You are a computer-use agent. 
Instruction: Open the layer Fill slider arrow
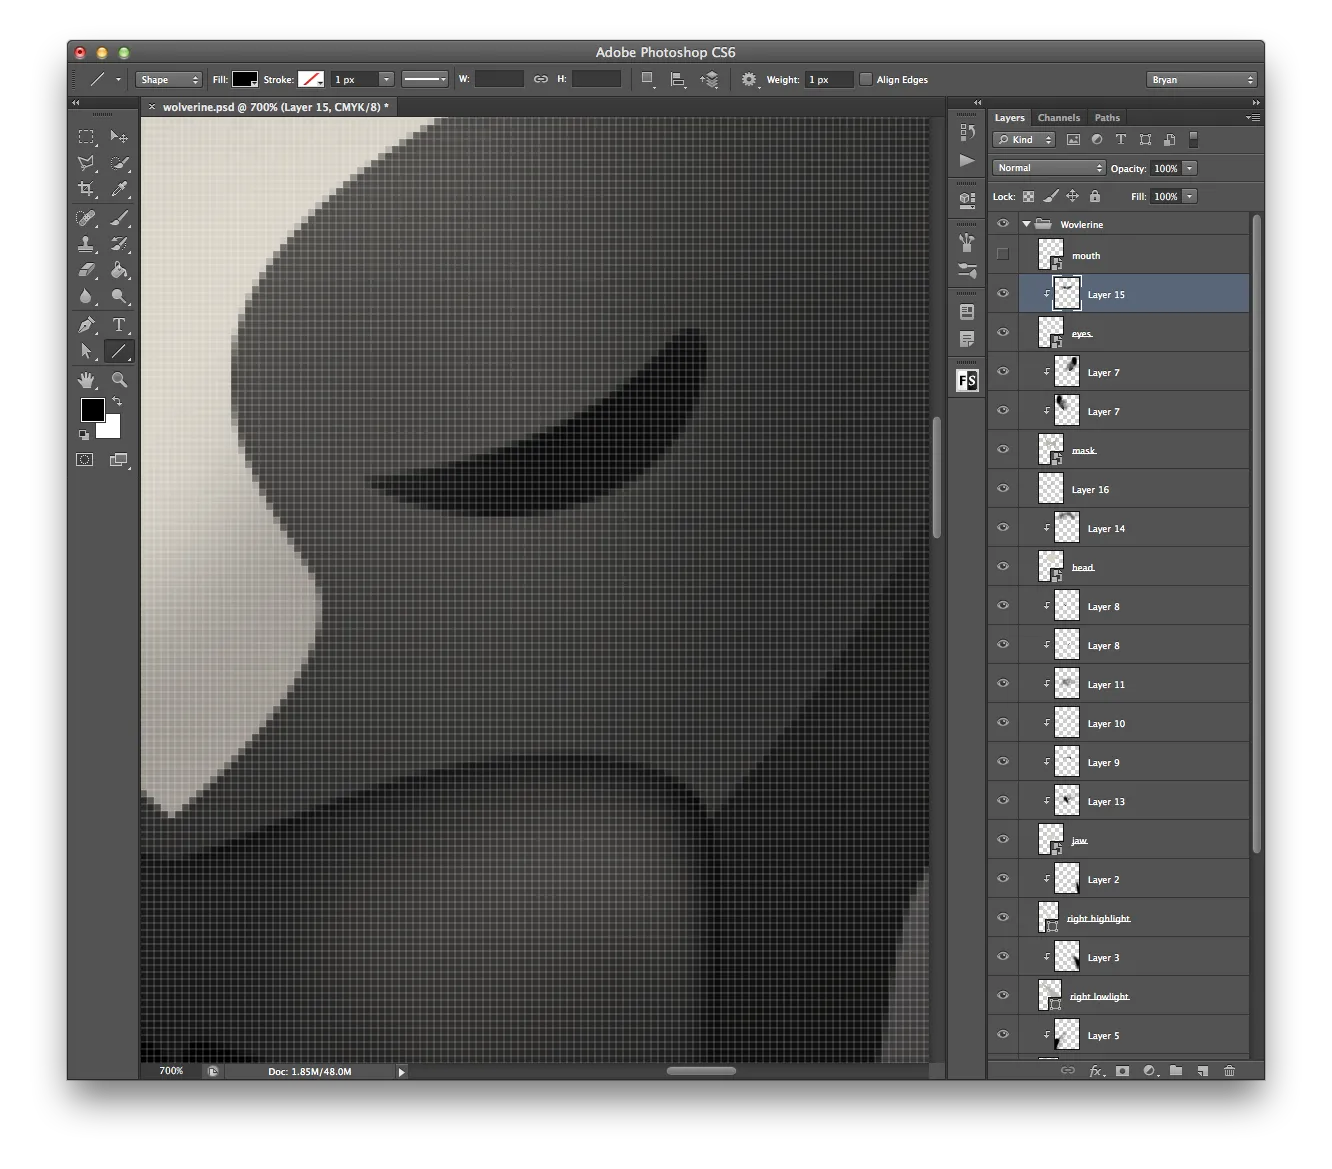tap(1190, 196)
